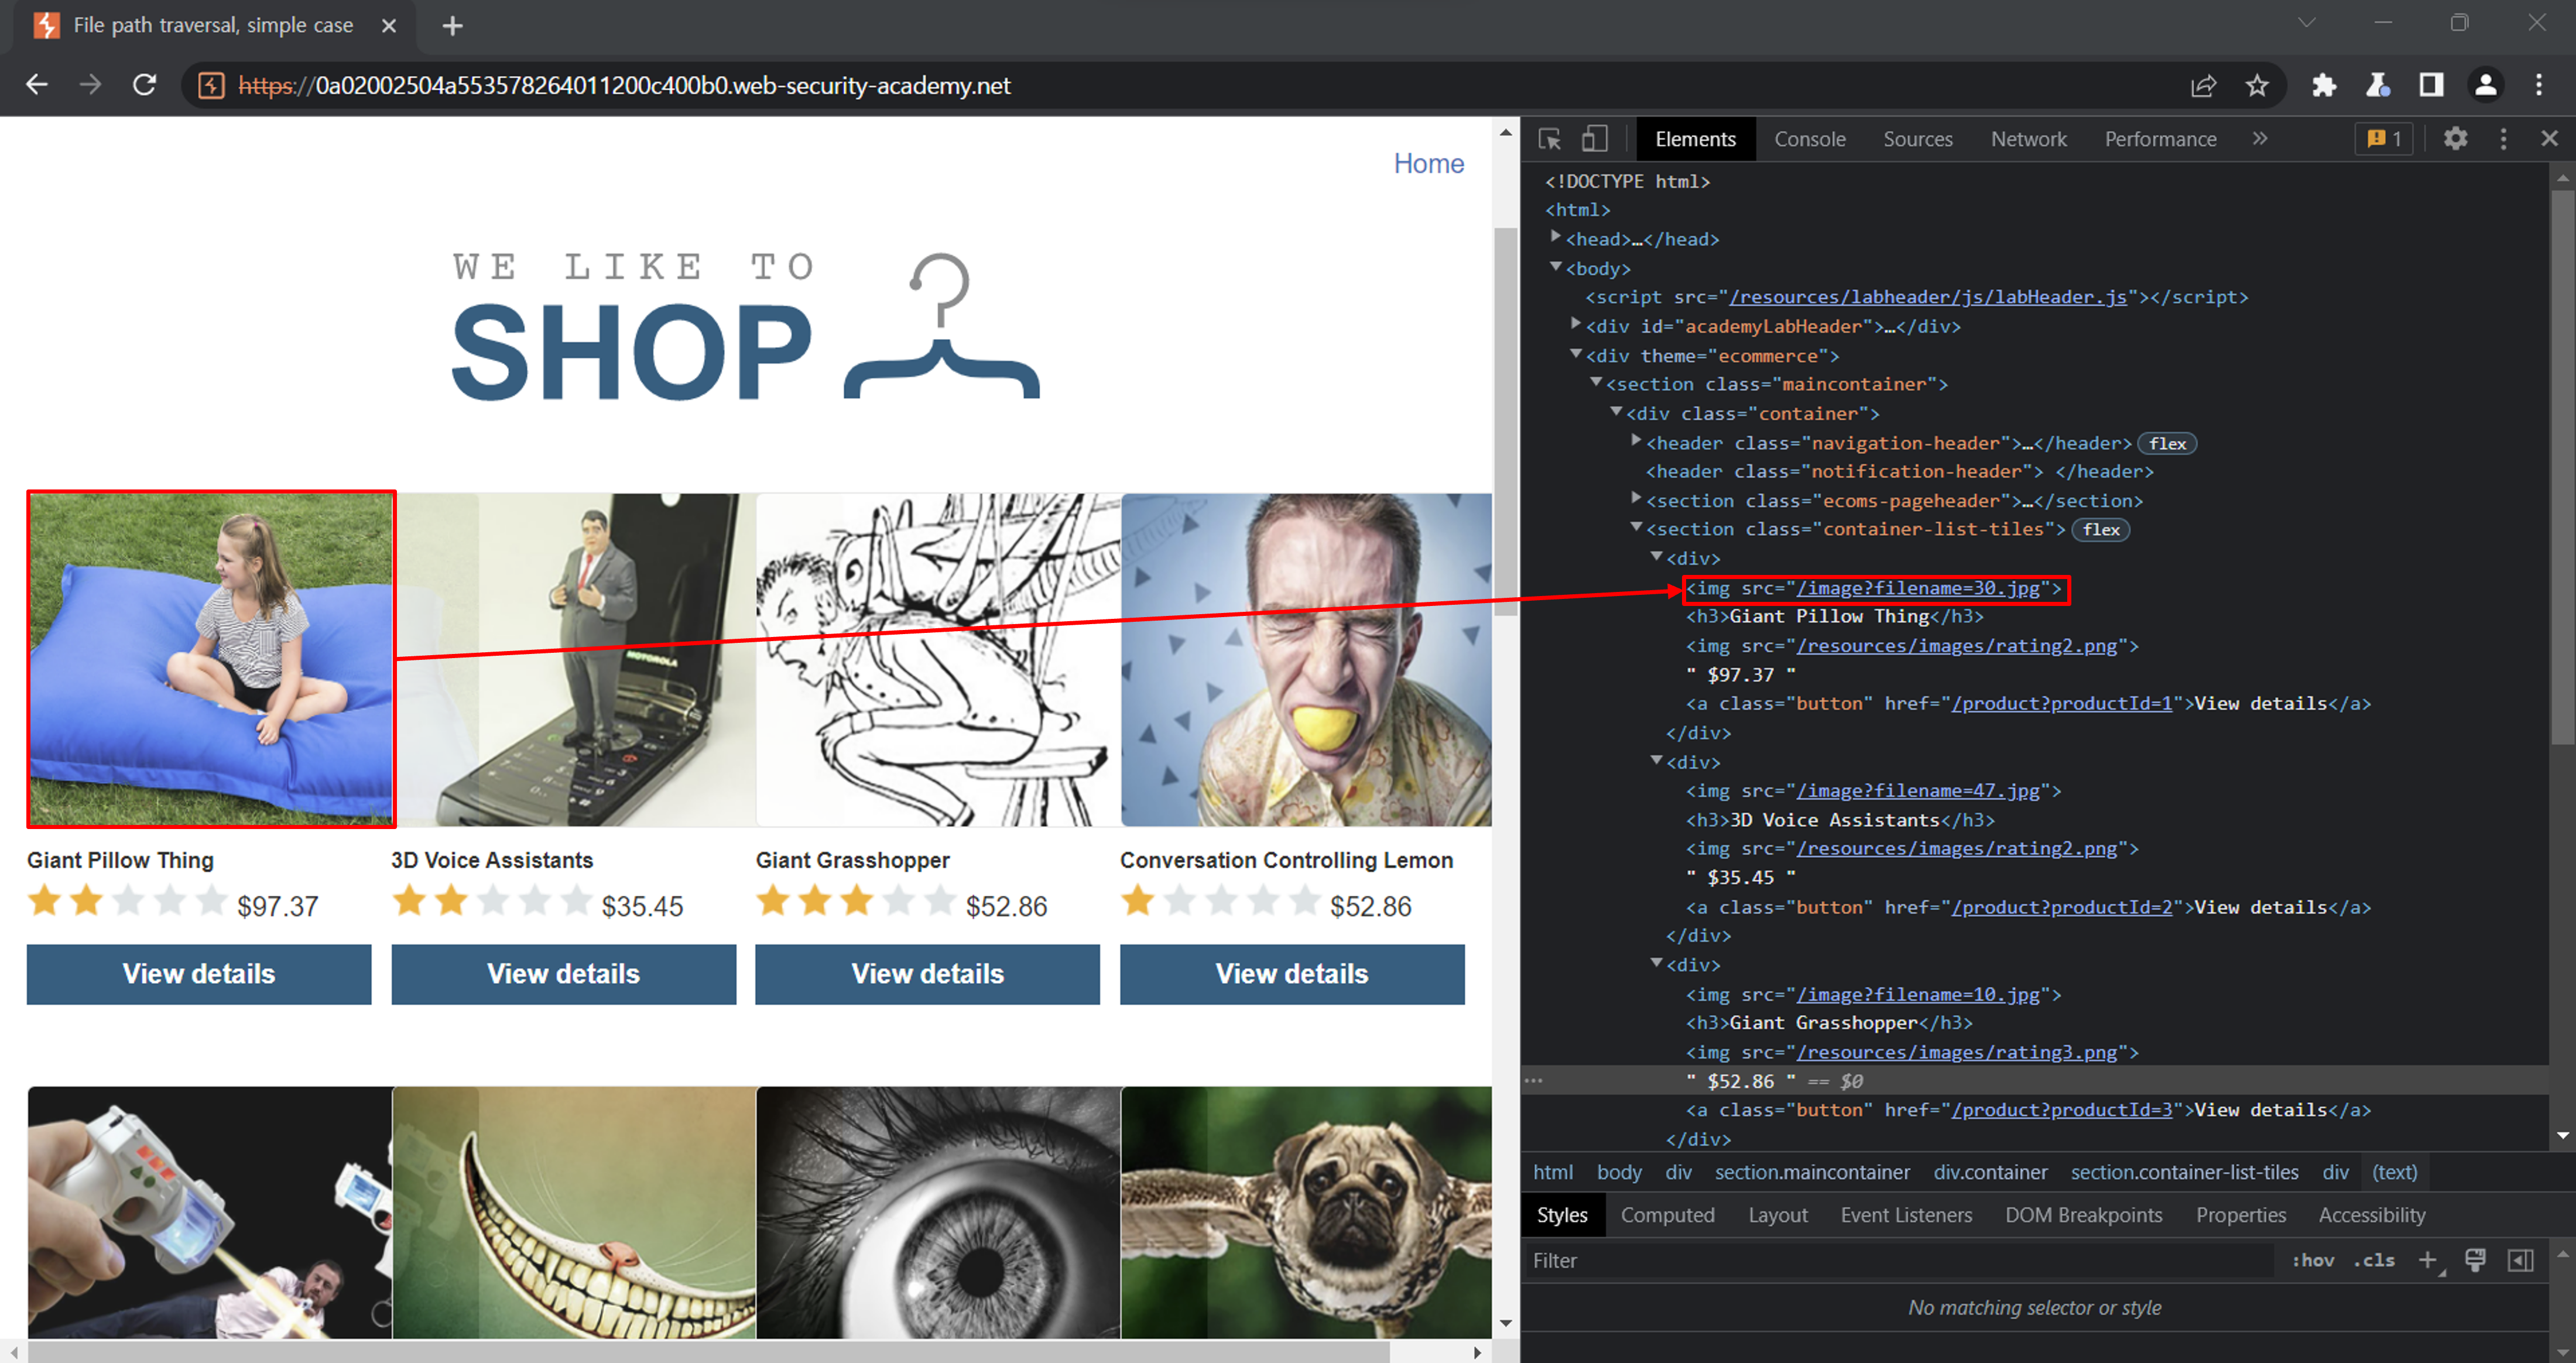Open the extensions puzzle icon
Image resolution: width=2576 pixels, height=1363 pixels.
[x=2323, y=86]
